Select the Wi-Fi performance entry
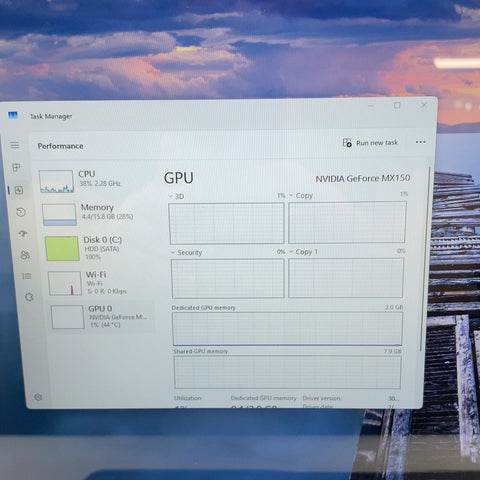Screen dimensions: 480x480 (101, 283)
